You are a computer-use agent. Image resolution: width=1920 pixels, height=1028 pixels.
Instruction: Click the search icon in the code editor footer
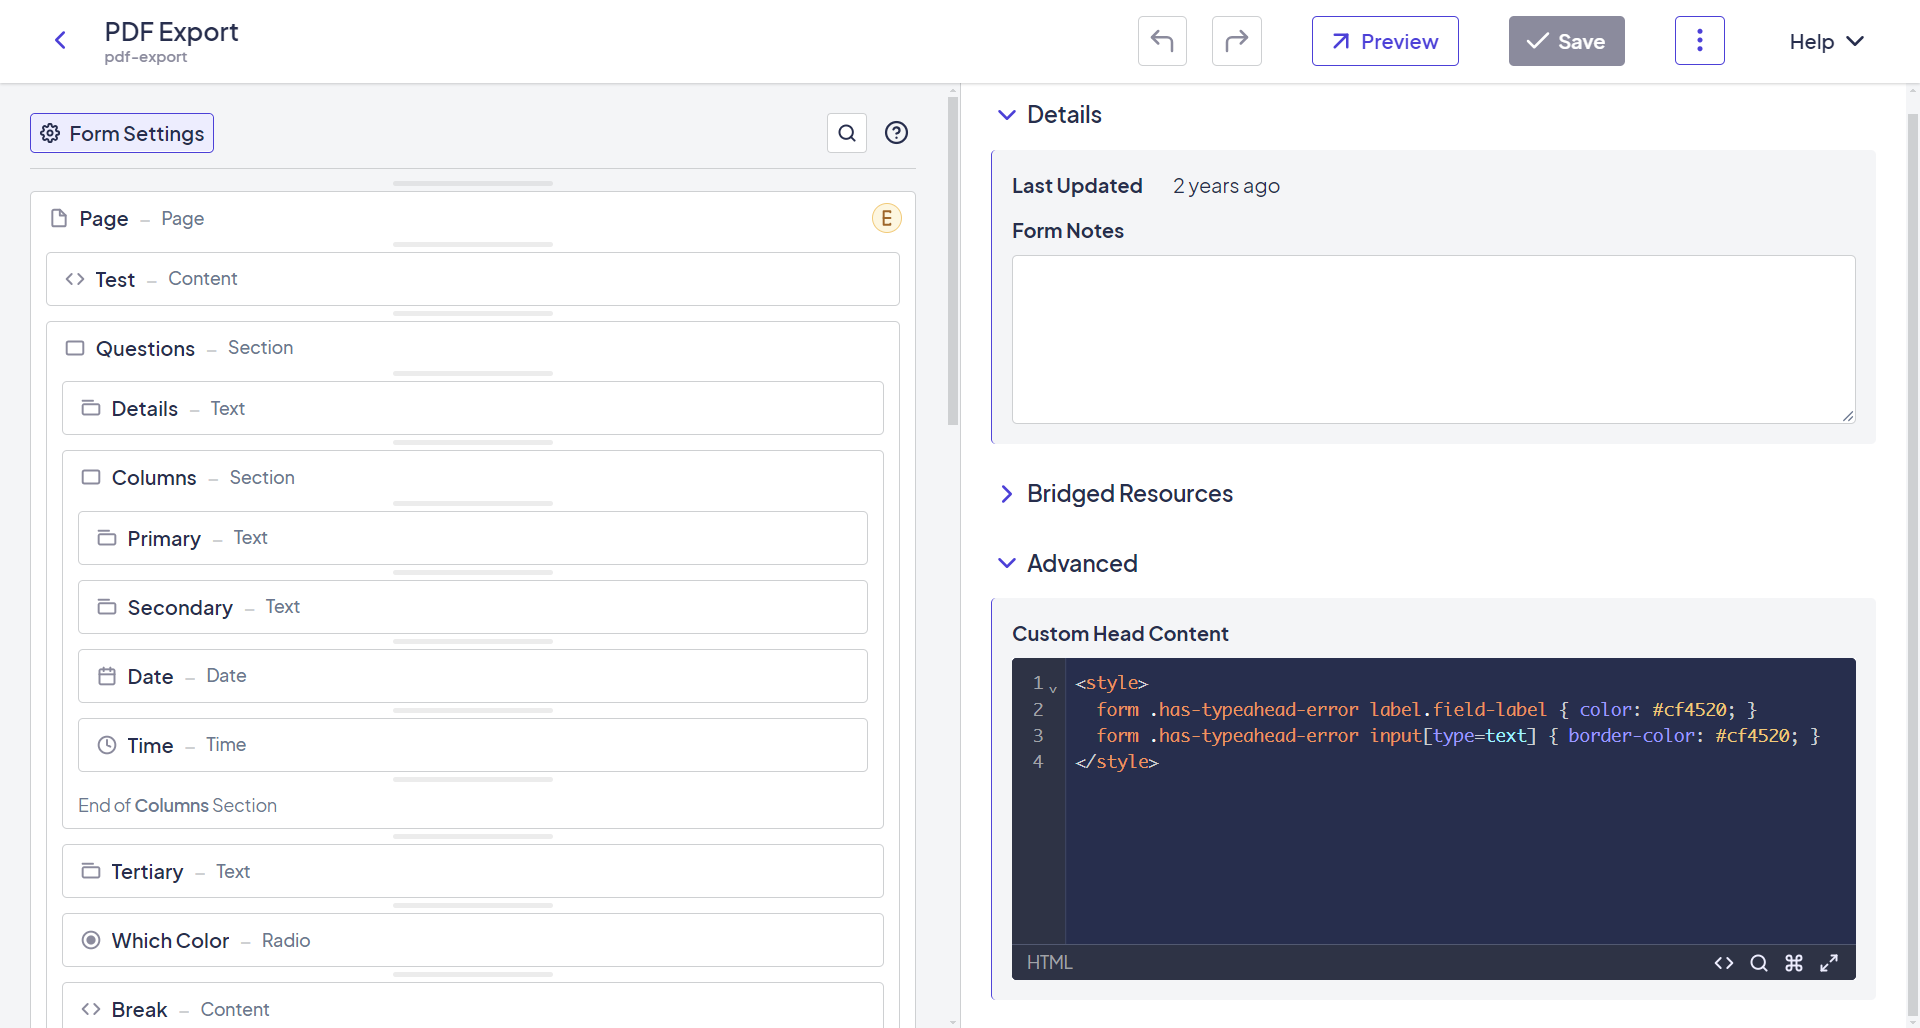(1759, 963)
